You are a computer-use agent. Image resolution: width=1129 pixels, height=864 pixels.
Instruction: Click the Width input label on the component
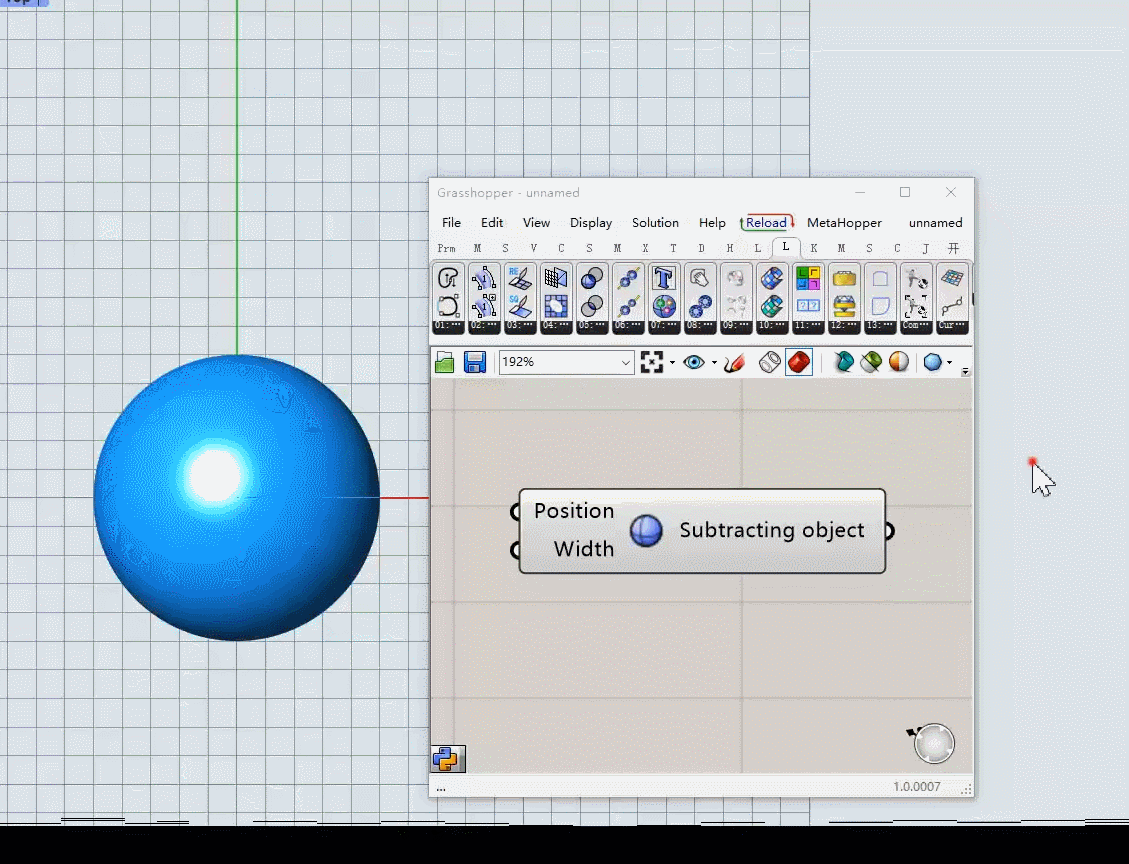click(584, 549)
